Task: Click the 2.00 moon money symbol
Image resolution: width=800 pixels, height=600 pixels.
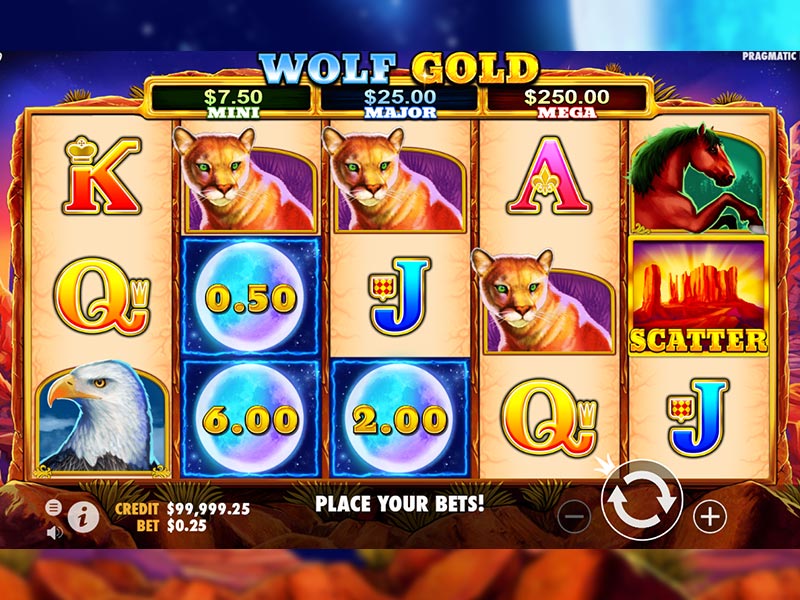Action: pos(399,419)
